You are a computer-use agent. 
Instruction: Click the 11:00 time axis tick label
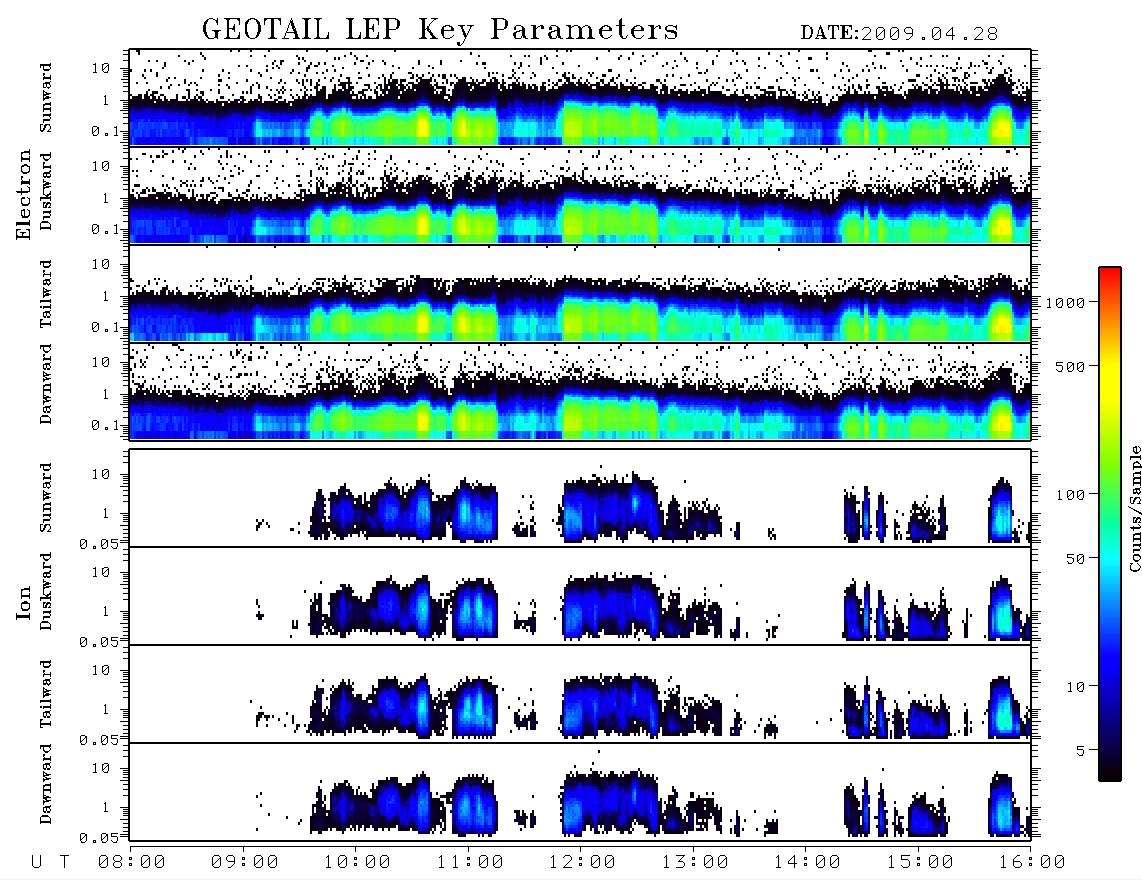click(470, 862)
